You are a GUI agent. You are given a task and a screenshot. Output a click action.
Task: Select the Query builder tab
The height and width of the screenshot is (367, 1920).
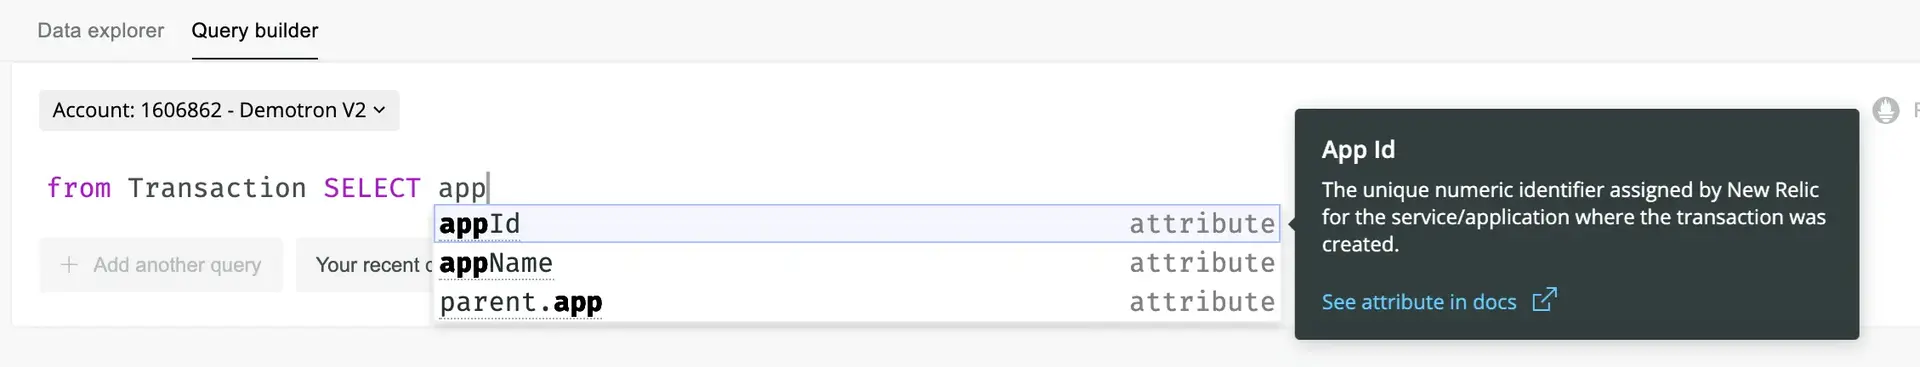click(255, 30)
